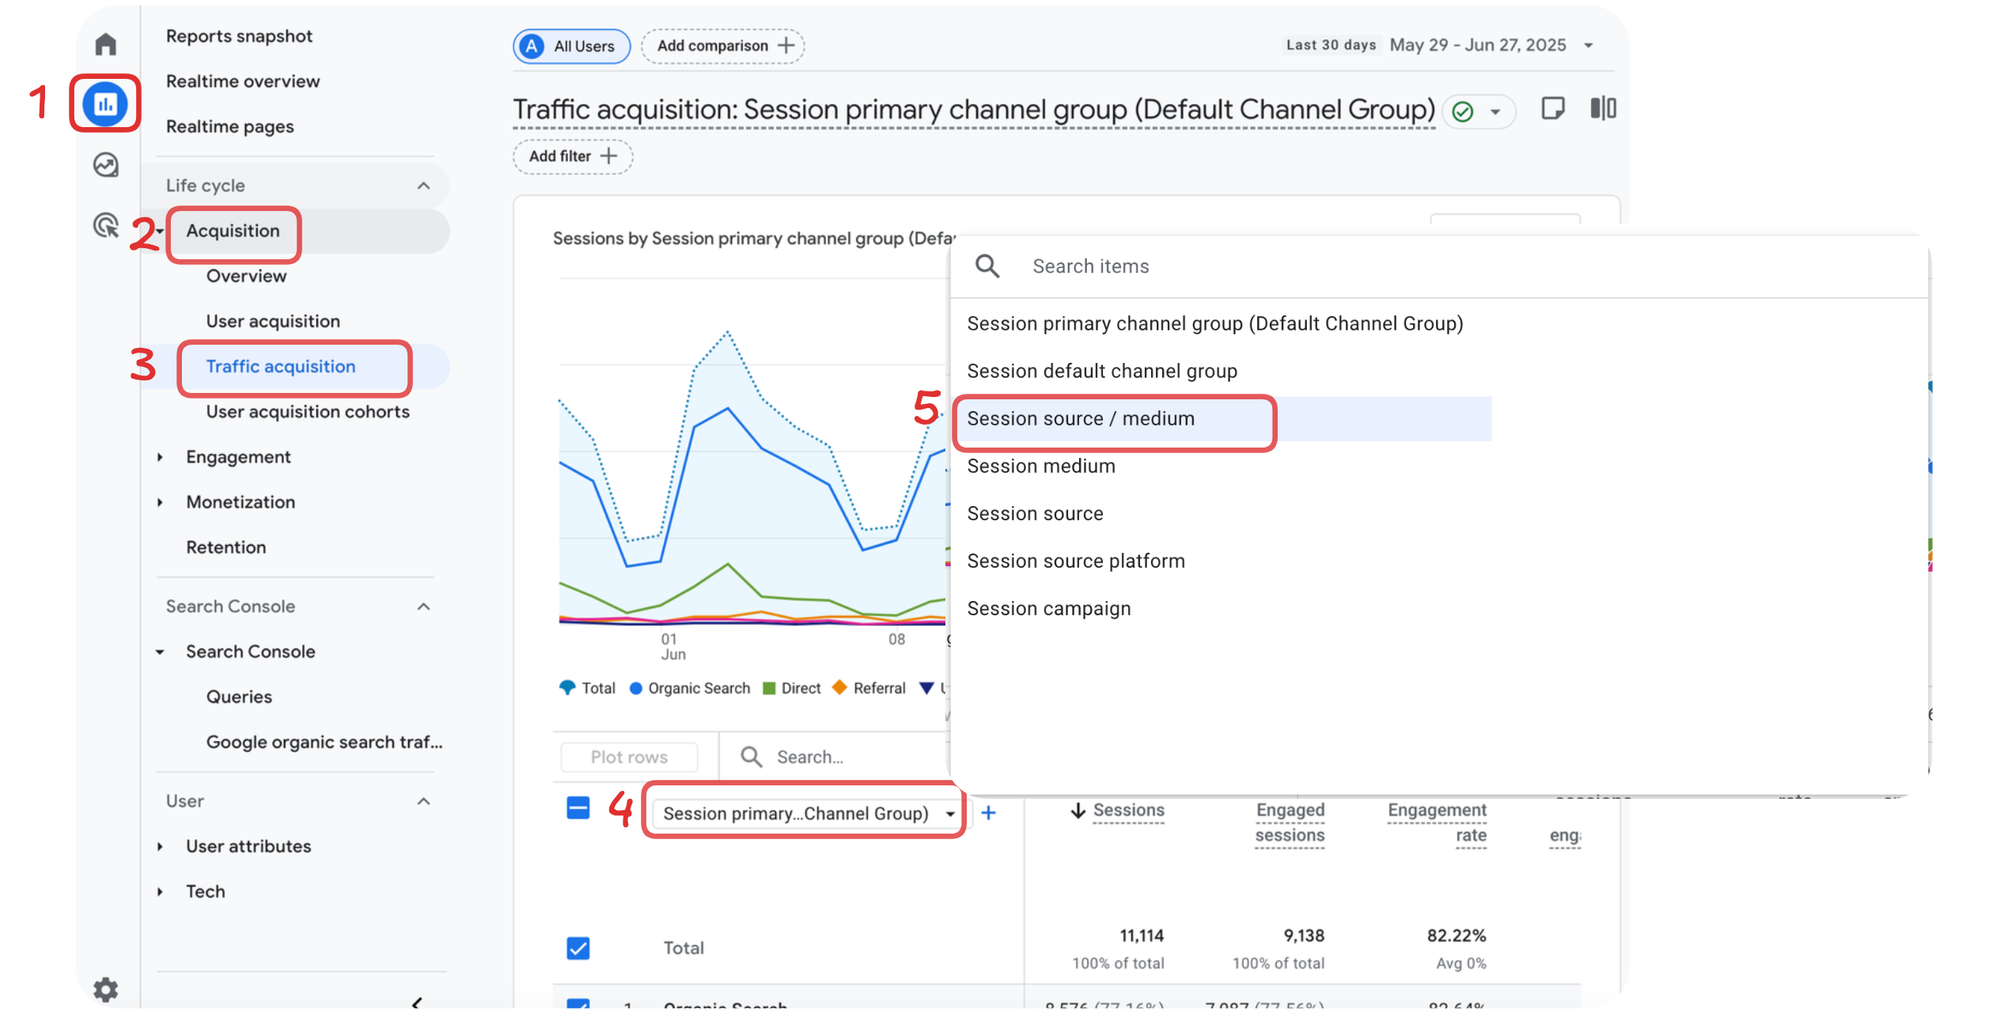Click the Total legend swatch
Screen dimensions: 2000x1028
(567, 688)
